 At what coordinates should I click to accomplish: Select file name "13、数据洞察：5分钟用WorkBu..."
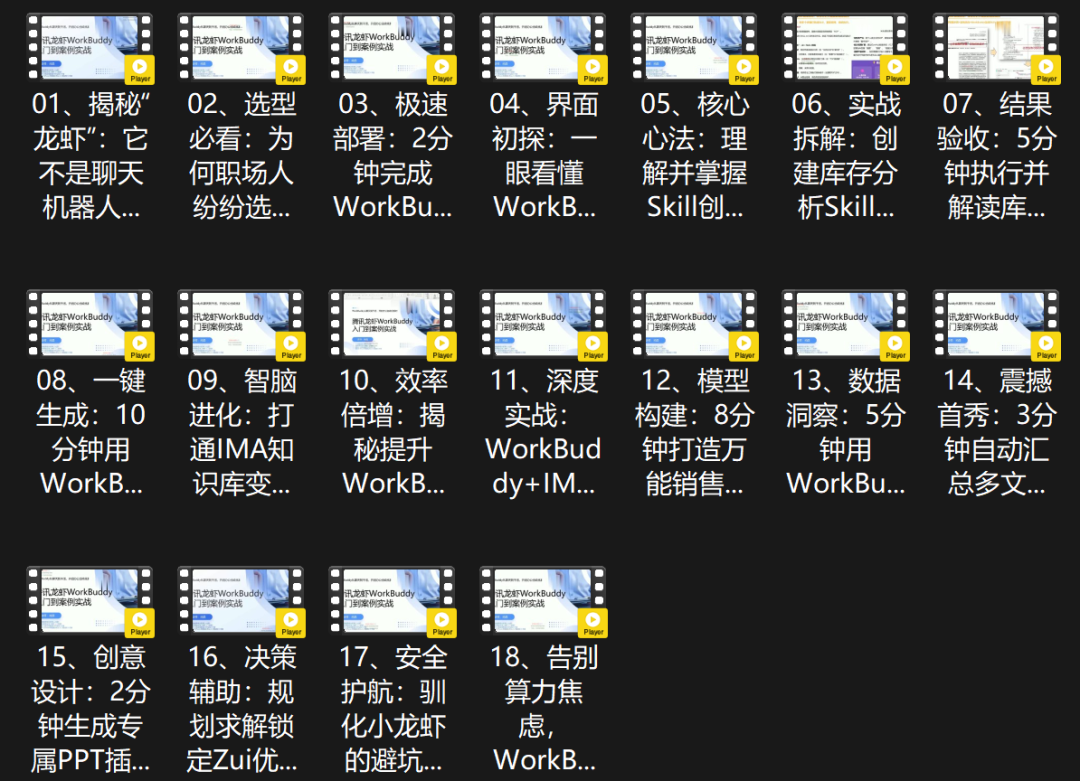click(x=846, y=433)
